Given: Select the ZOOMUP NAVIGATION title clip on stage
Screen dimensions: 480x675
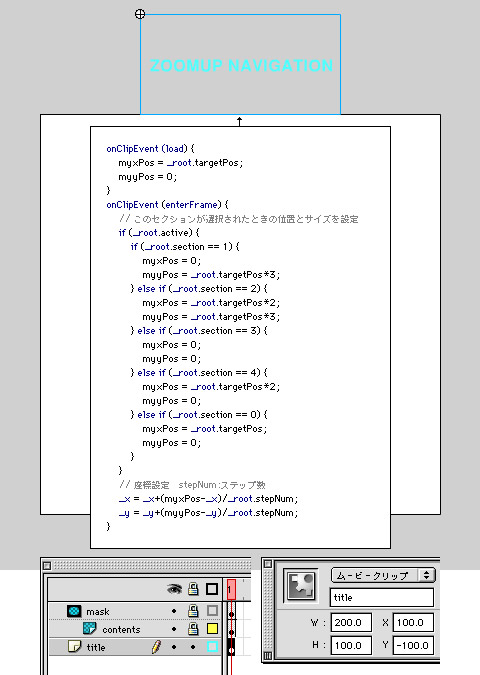Looking at the screenshot, I should (x=241, y=65).
